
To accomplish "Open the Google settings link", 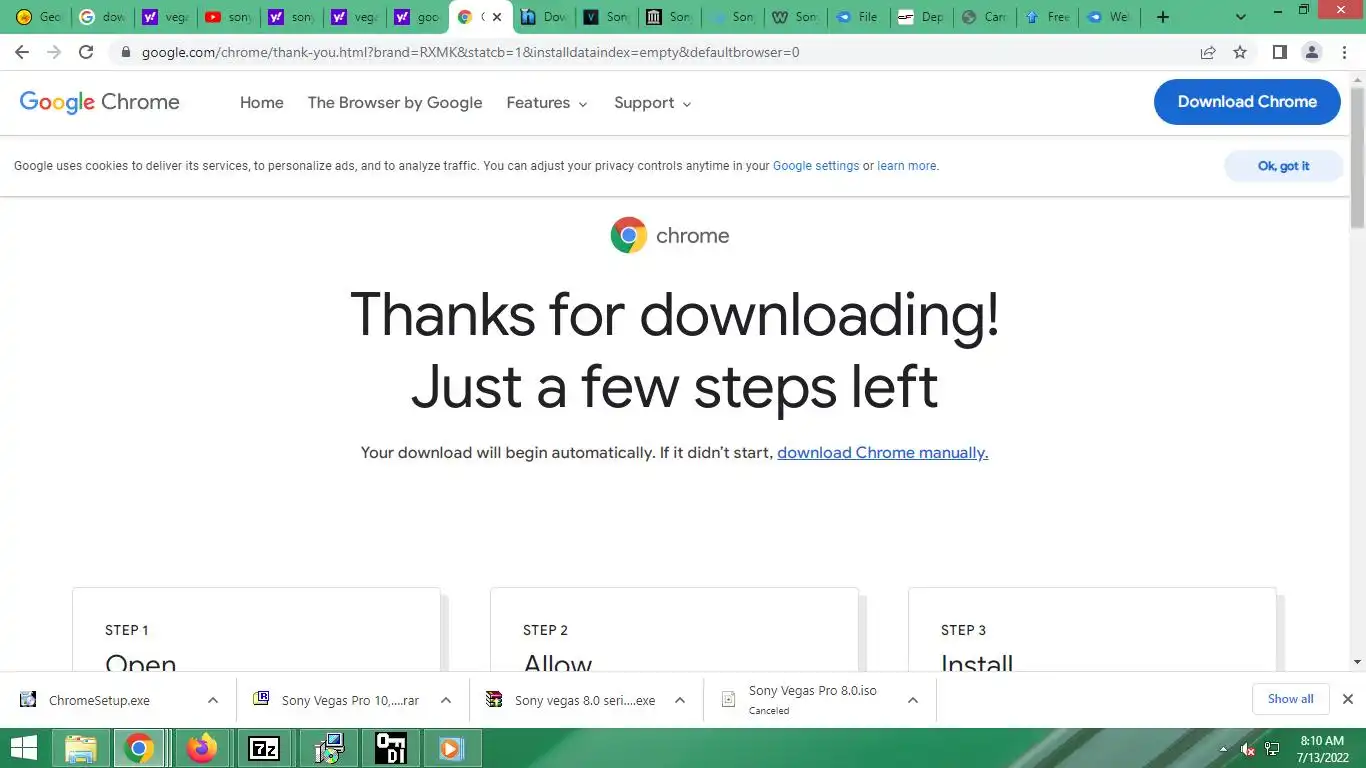I will (x=816, y=166).
